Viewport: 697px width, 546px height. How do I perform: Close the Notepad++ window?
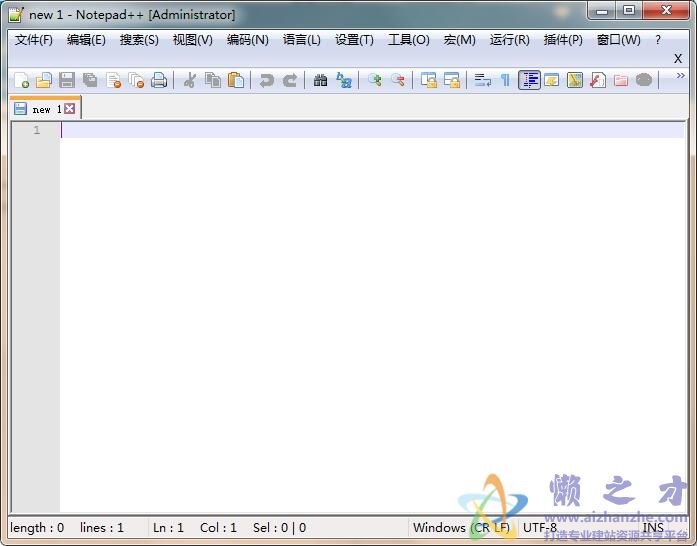(x=665, y=10)
